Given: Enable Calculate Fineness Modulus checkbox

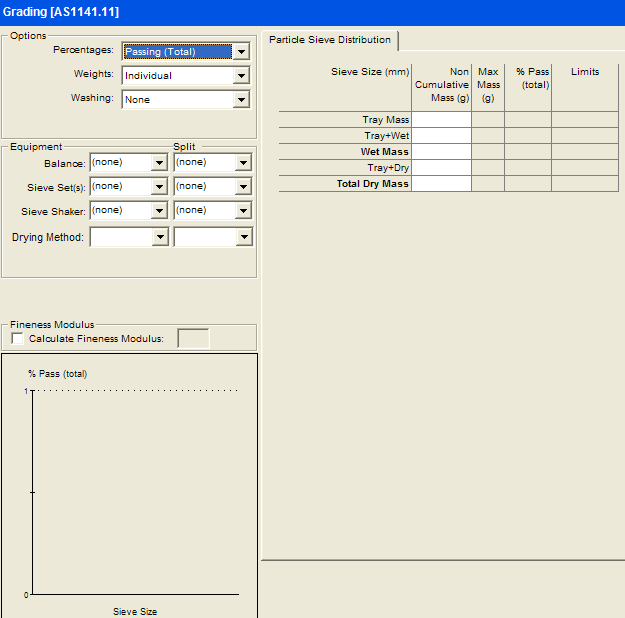Looking at the screenshot, I should pyautogui.click(x=17, y=339).
